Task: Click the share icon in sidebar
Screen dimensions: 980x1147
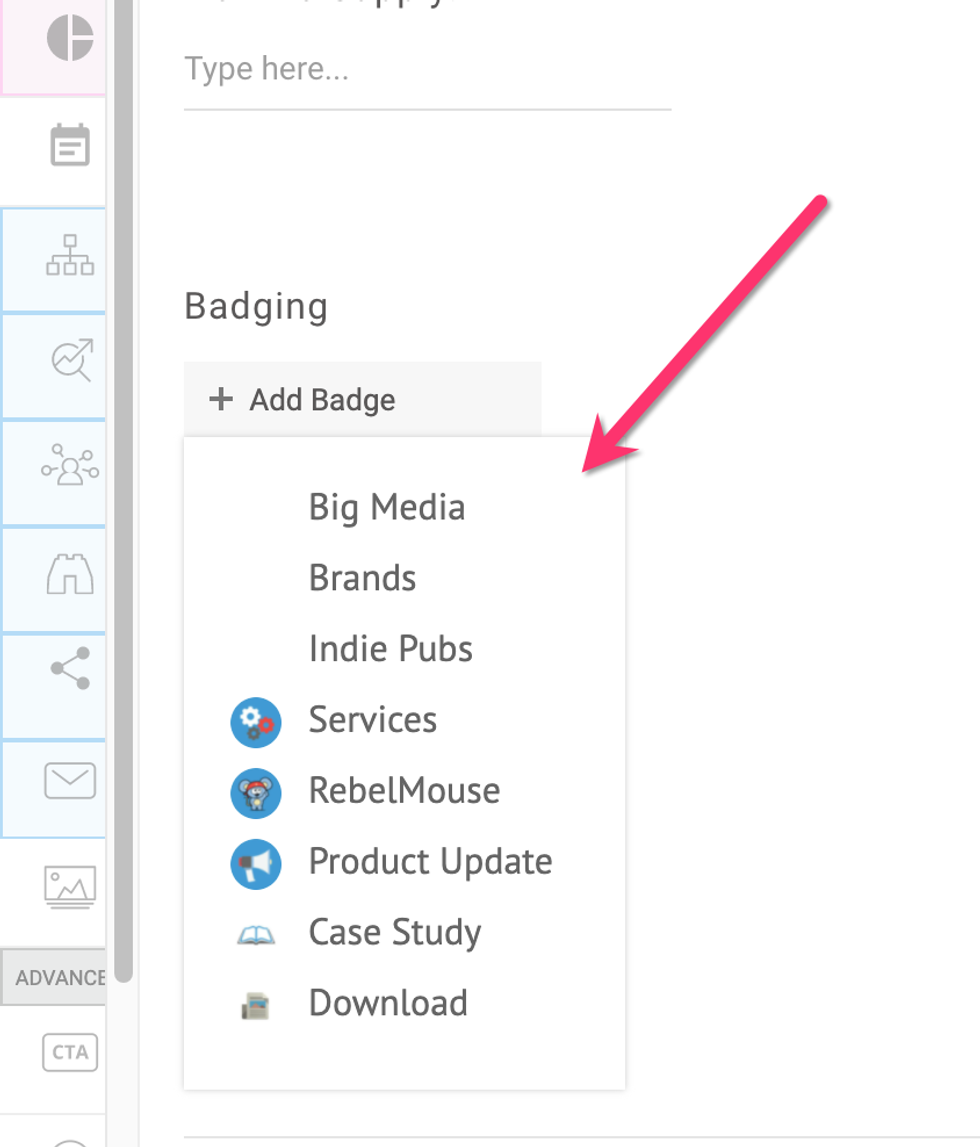Action: (x=70, y=668)
